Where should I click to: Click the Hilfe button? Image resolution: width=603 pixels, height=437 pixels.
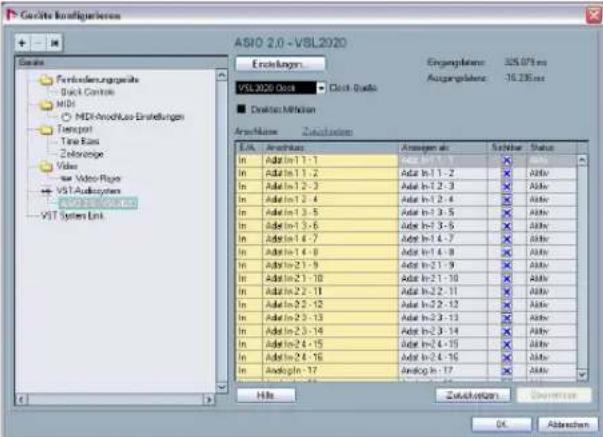(x=266, y=395)
